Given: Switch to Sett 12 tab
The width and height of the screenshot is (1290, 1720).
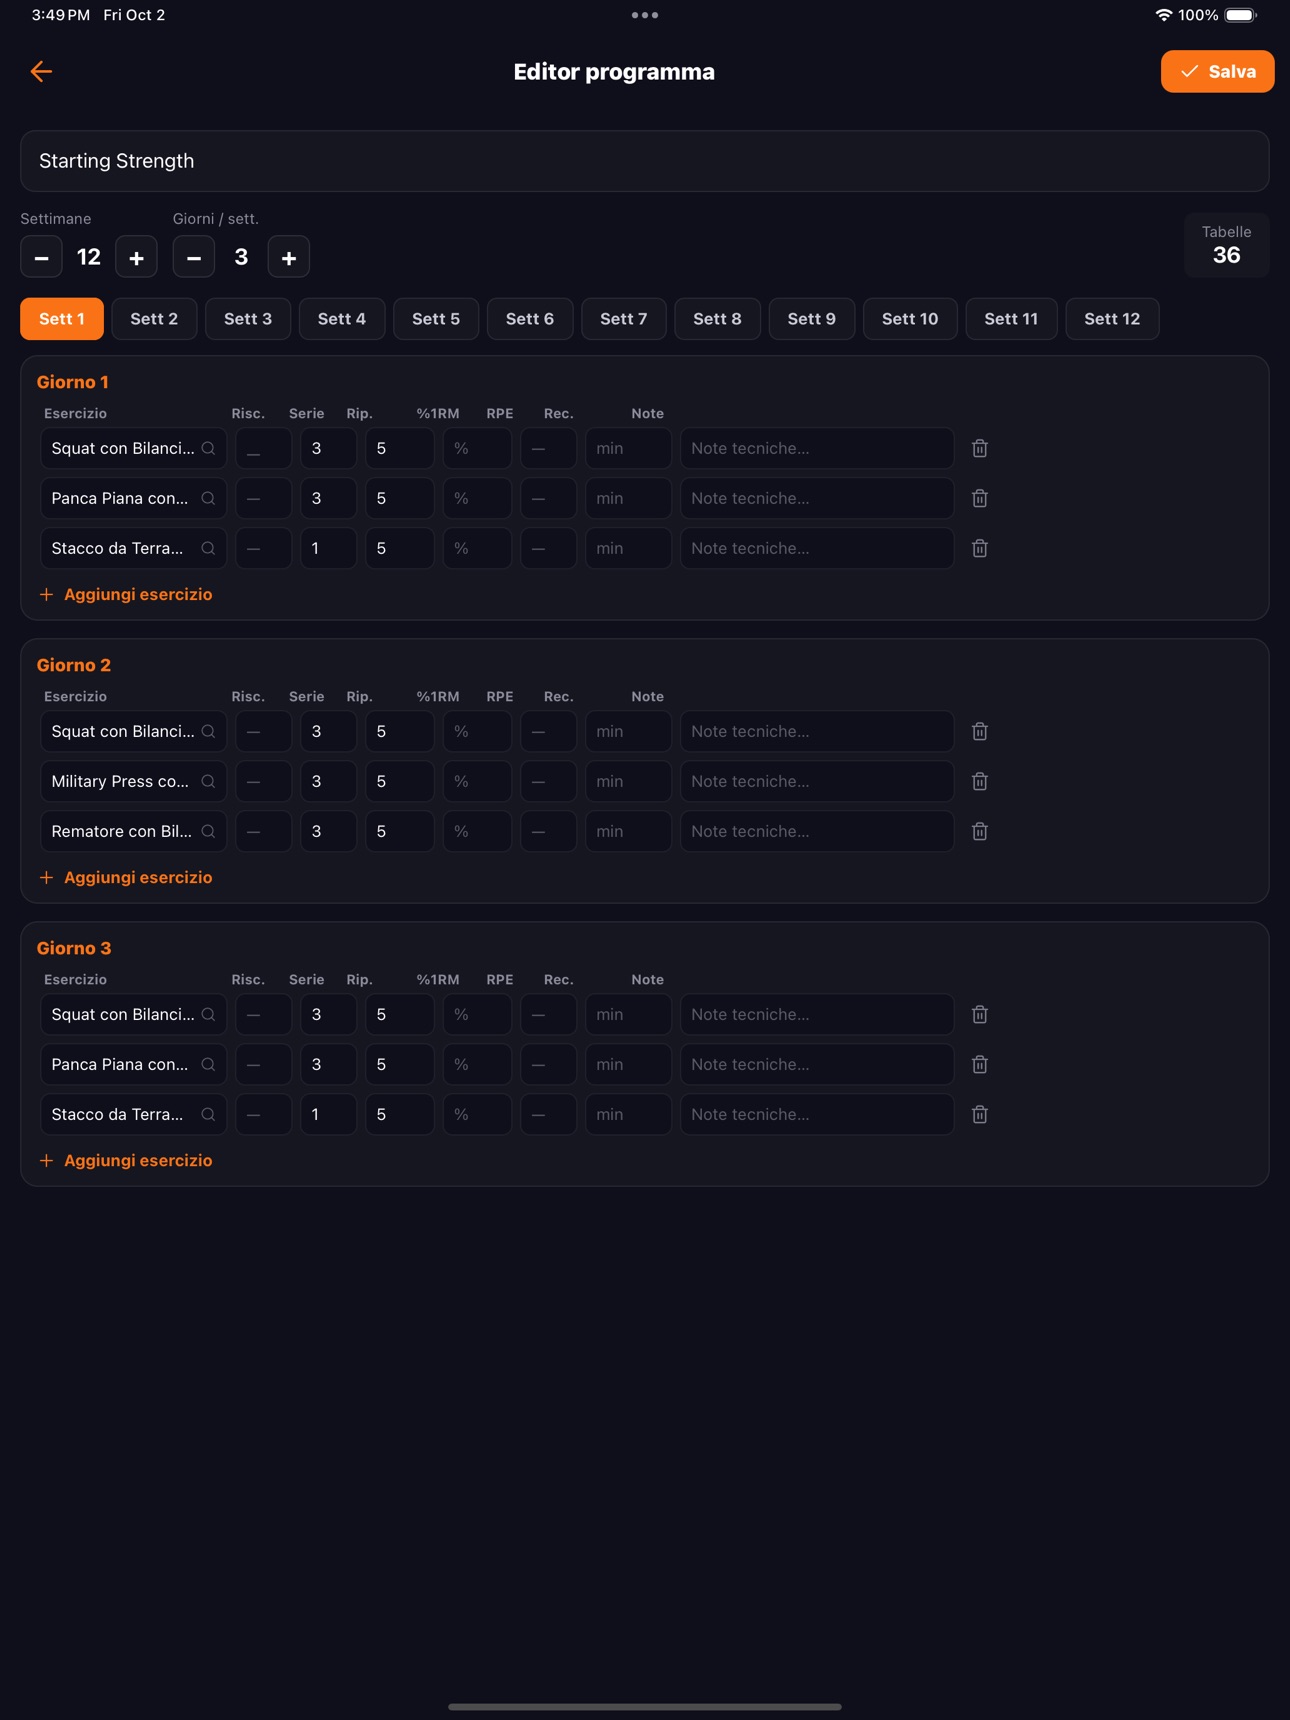Looking at the screenshot, I should [x=1112, y=319].
